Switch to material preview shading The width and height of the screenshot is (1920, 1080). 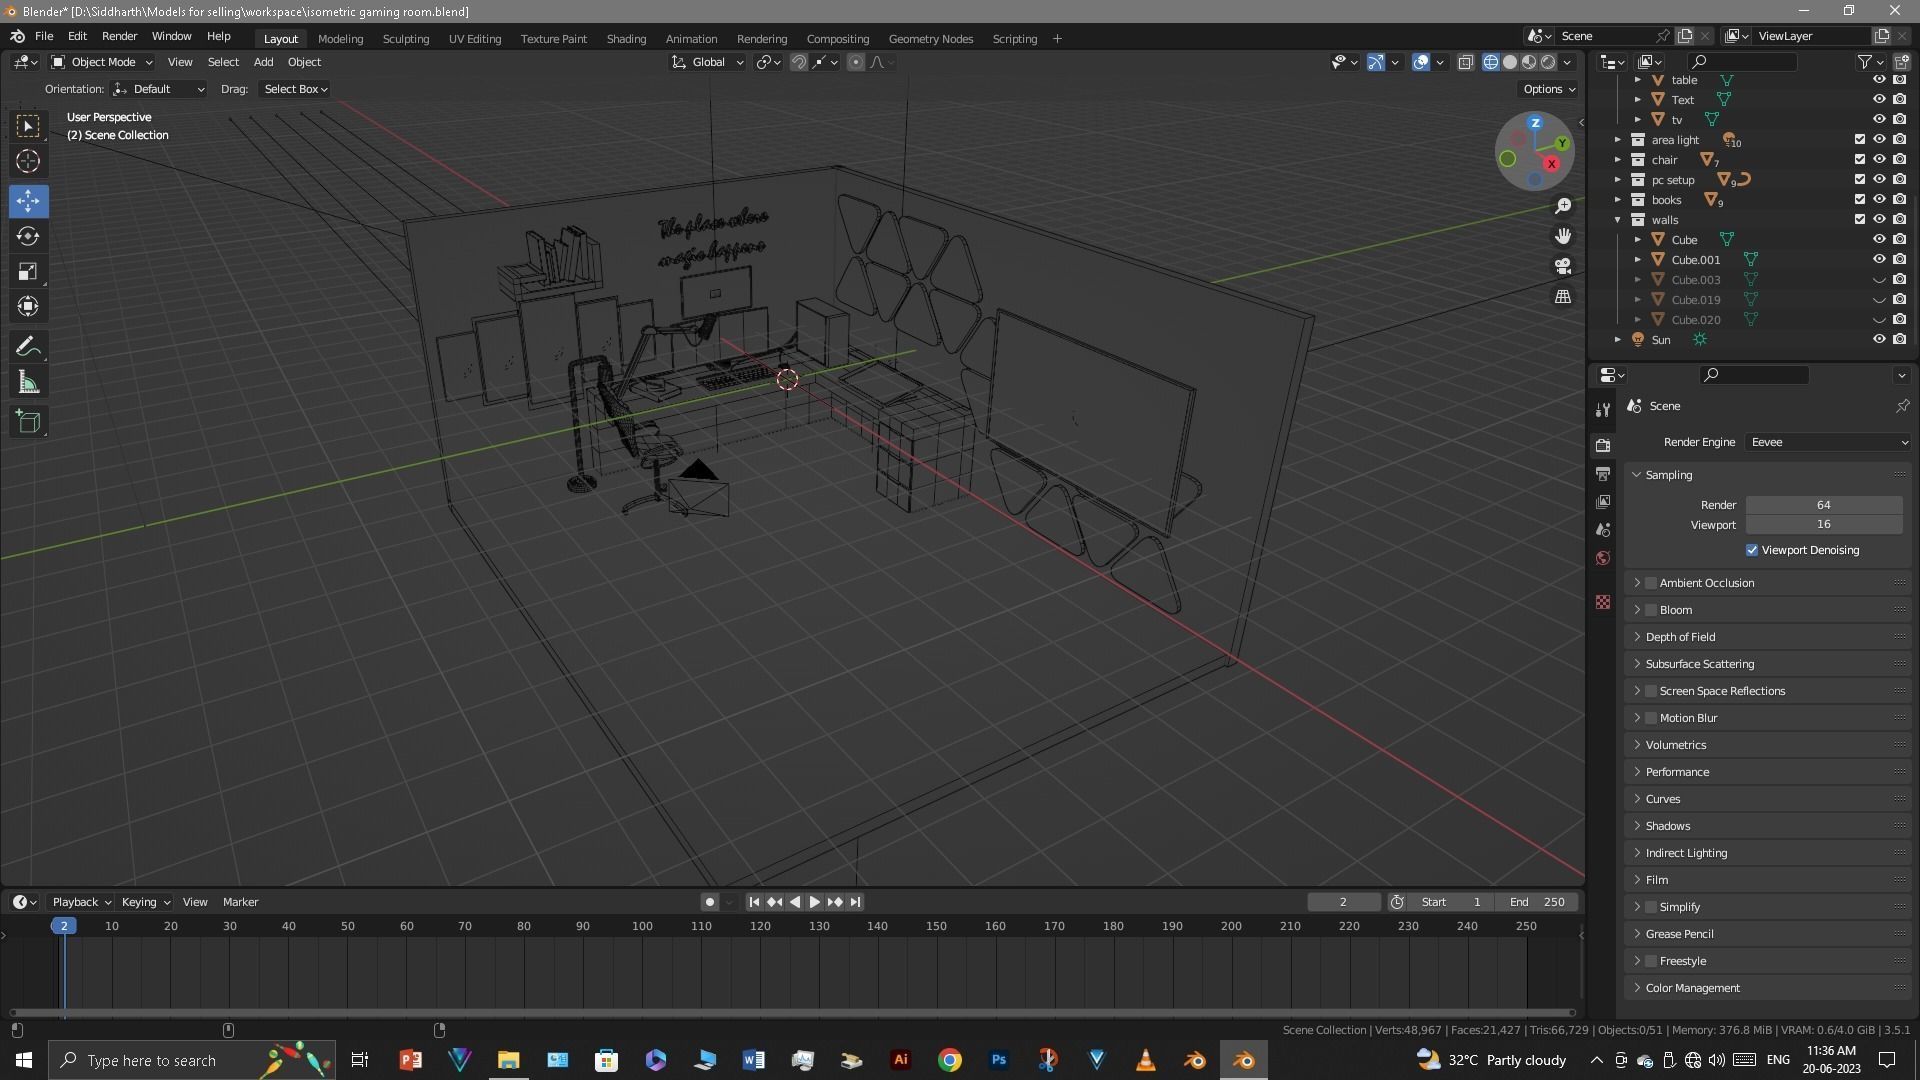pyautogui.click(x=1529, y=62)
